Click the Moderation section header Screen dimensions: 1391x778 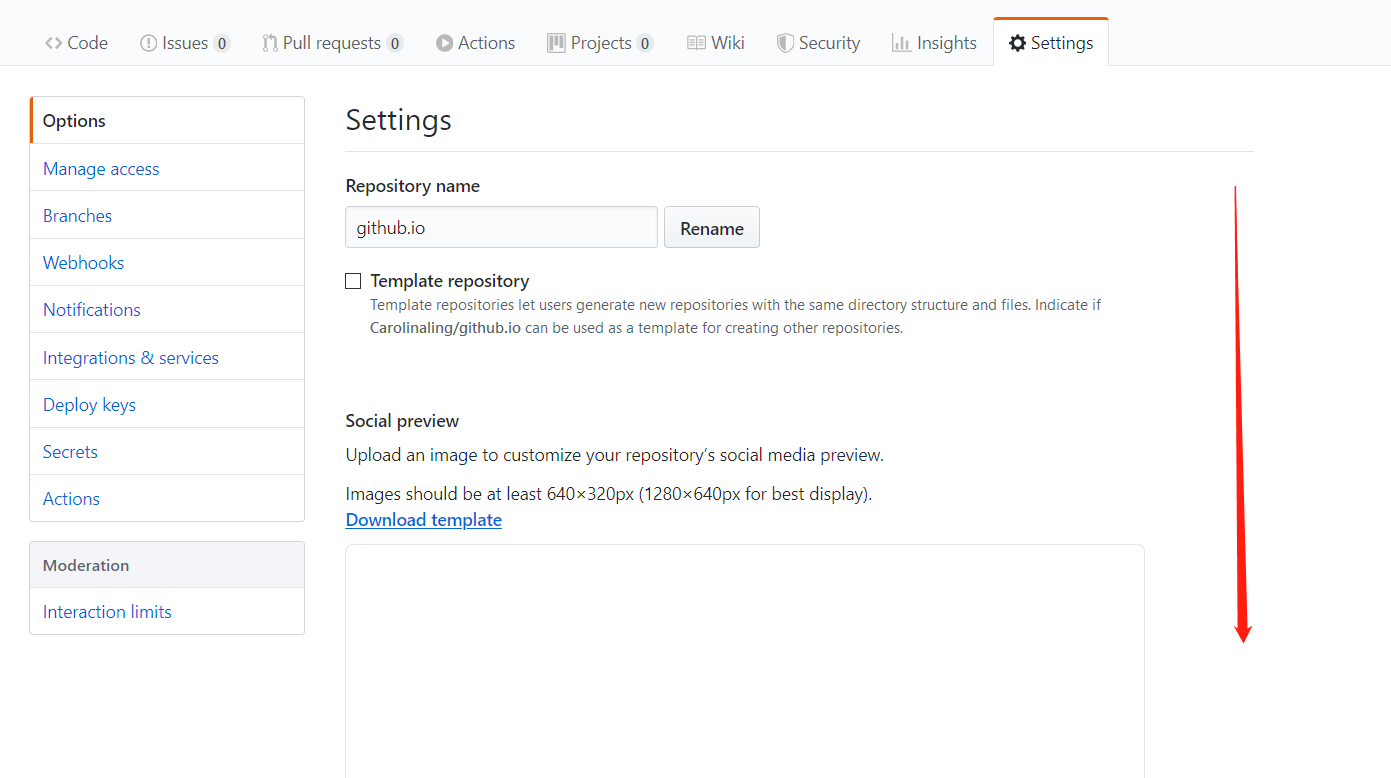click(167, 565)
